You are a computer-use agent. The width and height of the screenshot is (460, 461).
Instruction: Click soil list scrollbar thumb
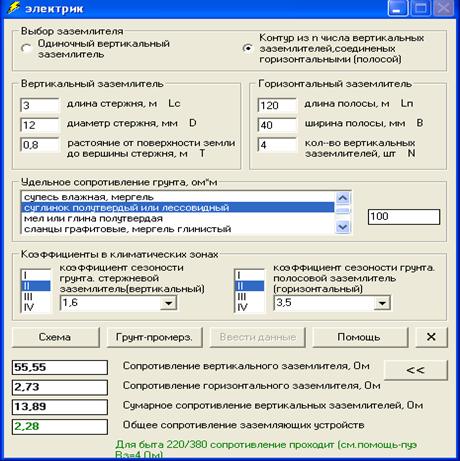[x=343, y=210]
